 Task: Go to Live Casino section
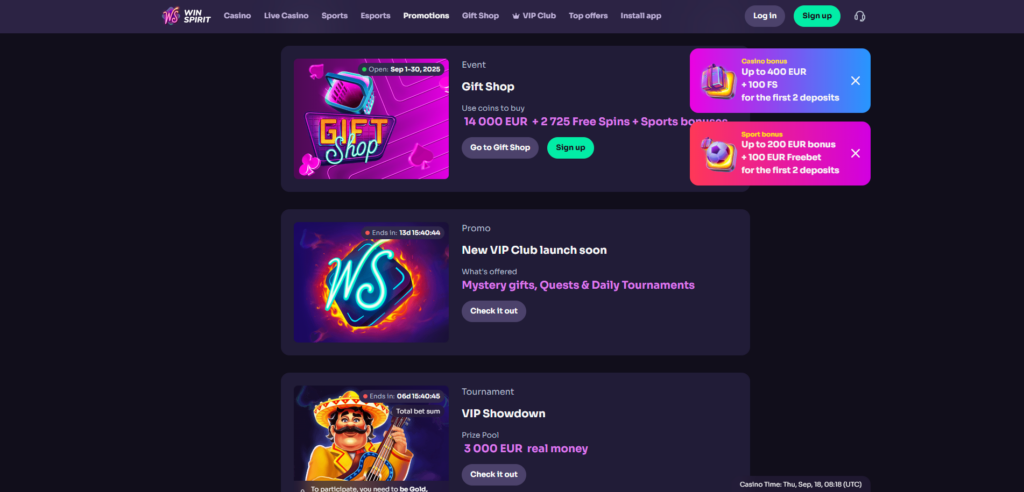coord(286,16)
